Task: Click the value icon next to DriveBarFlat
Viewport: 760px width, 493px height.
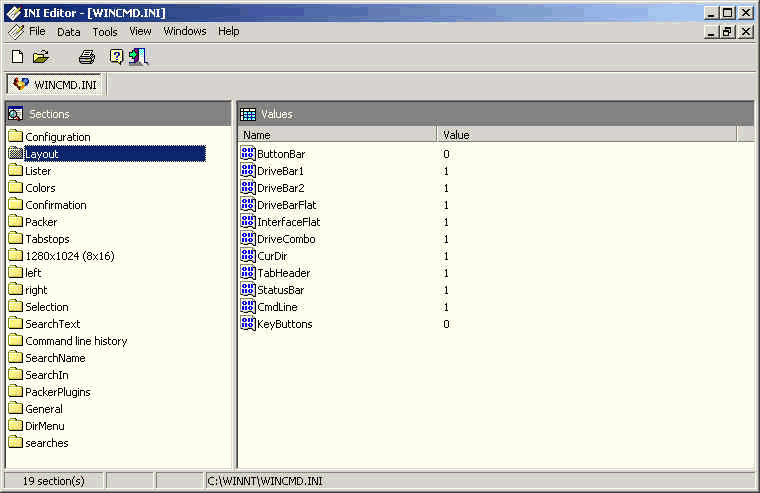Action: [248, 205]
